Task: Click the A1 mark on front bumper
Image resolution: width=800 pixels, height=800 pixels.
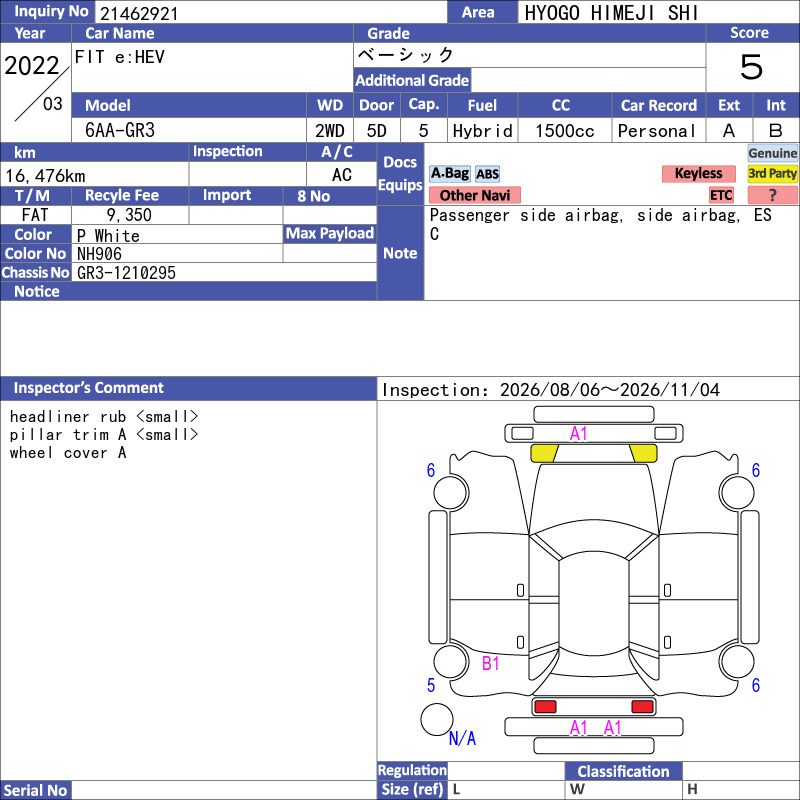Action: (x=579, y=434)
